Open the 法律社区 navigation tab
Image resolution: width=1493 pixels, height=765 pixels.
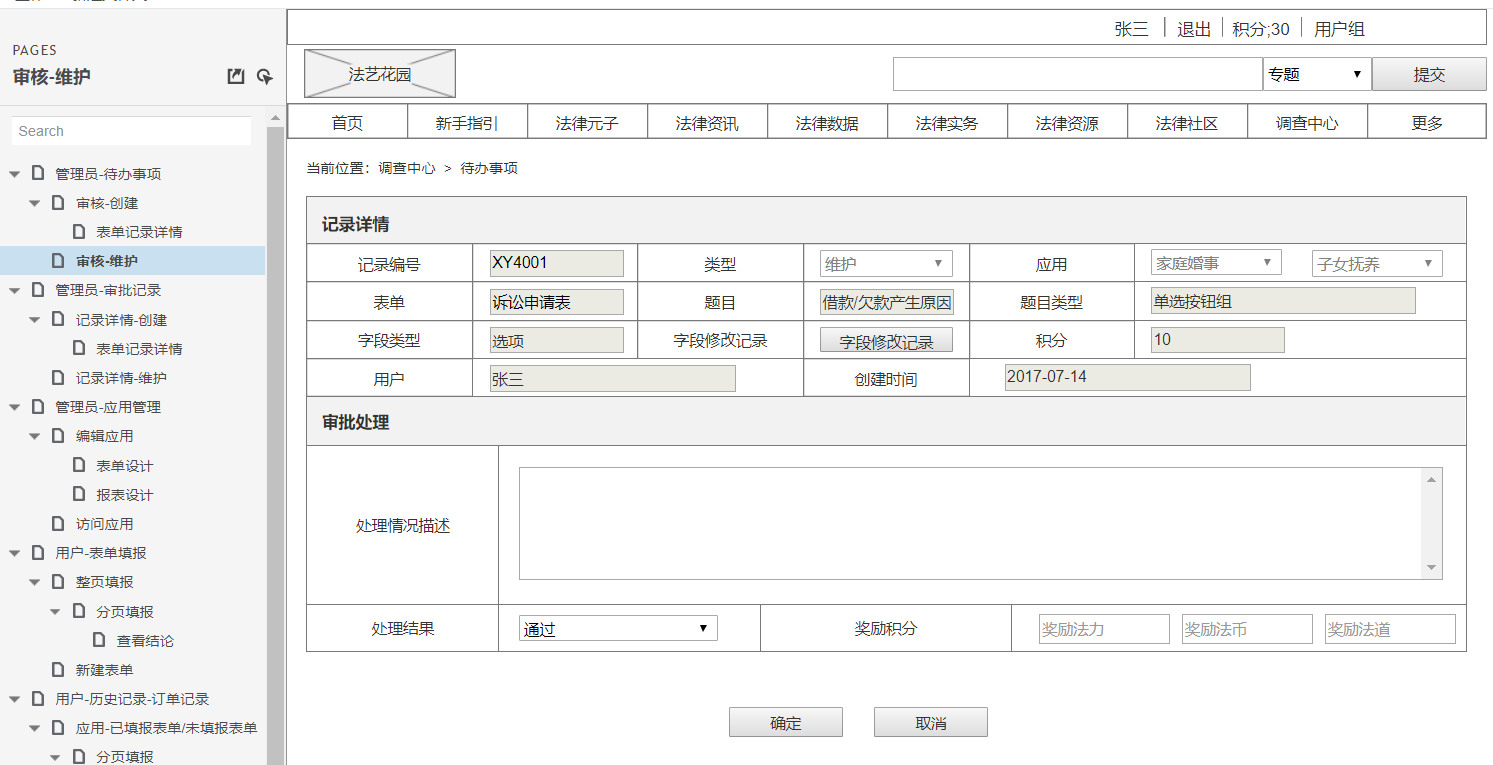pyautogui.click(x=1187, y=123)
